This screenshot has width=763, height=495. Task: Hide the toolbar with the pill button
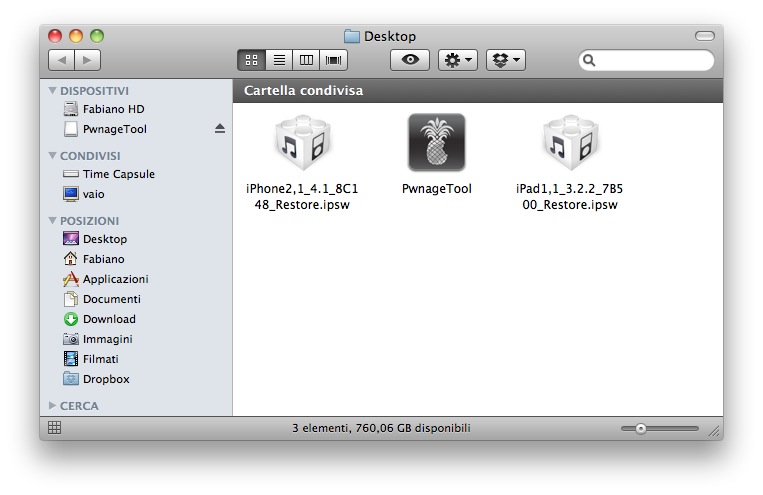click(x=705, y=36)
